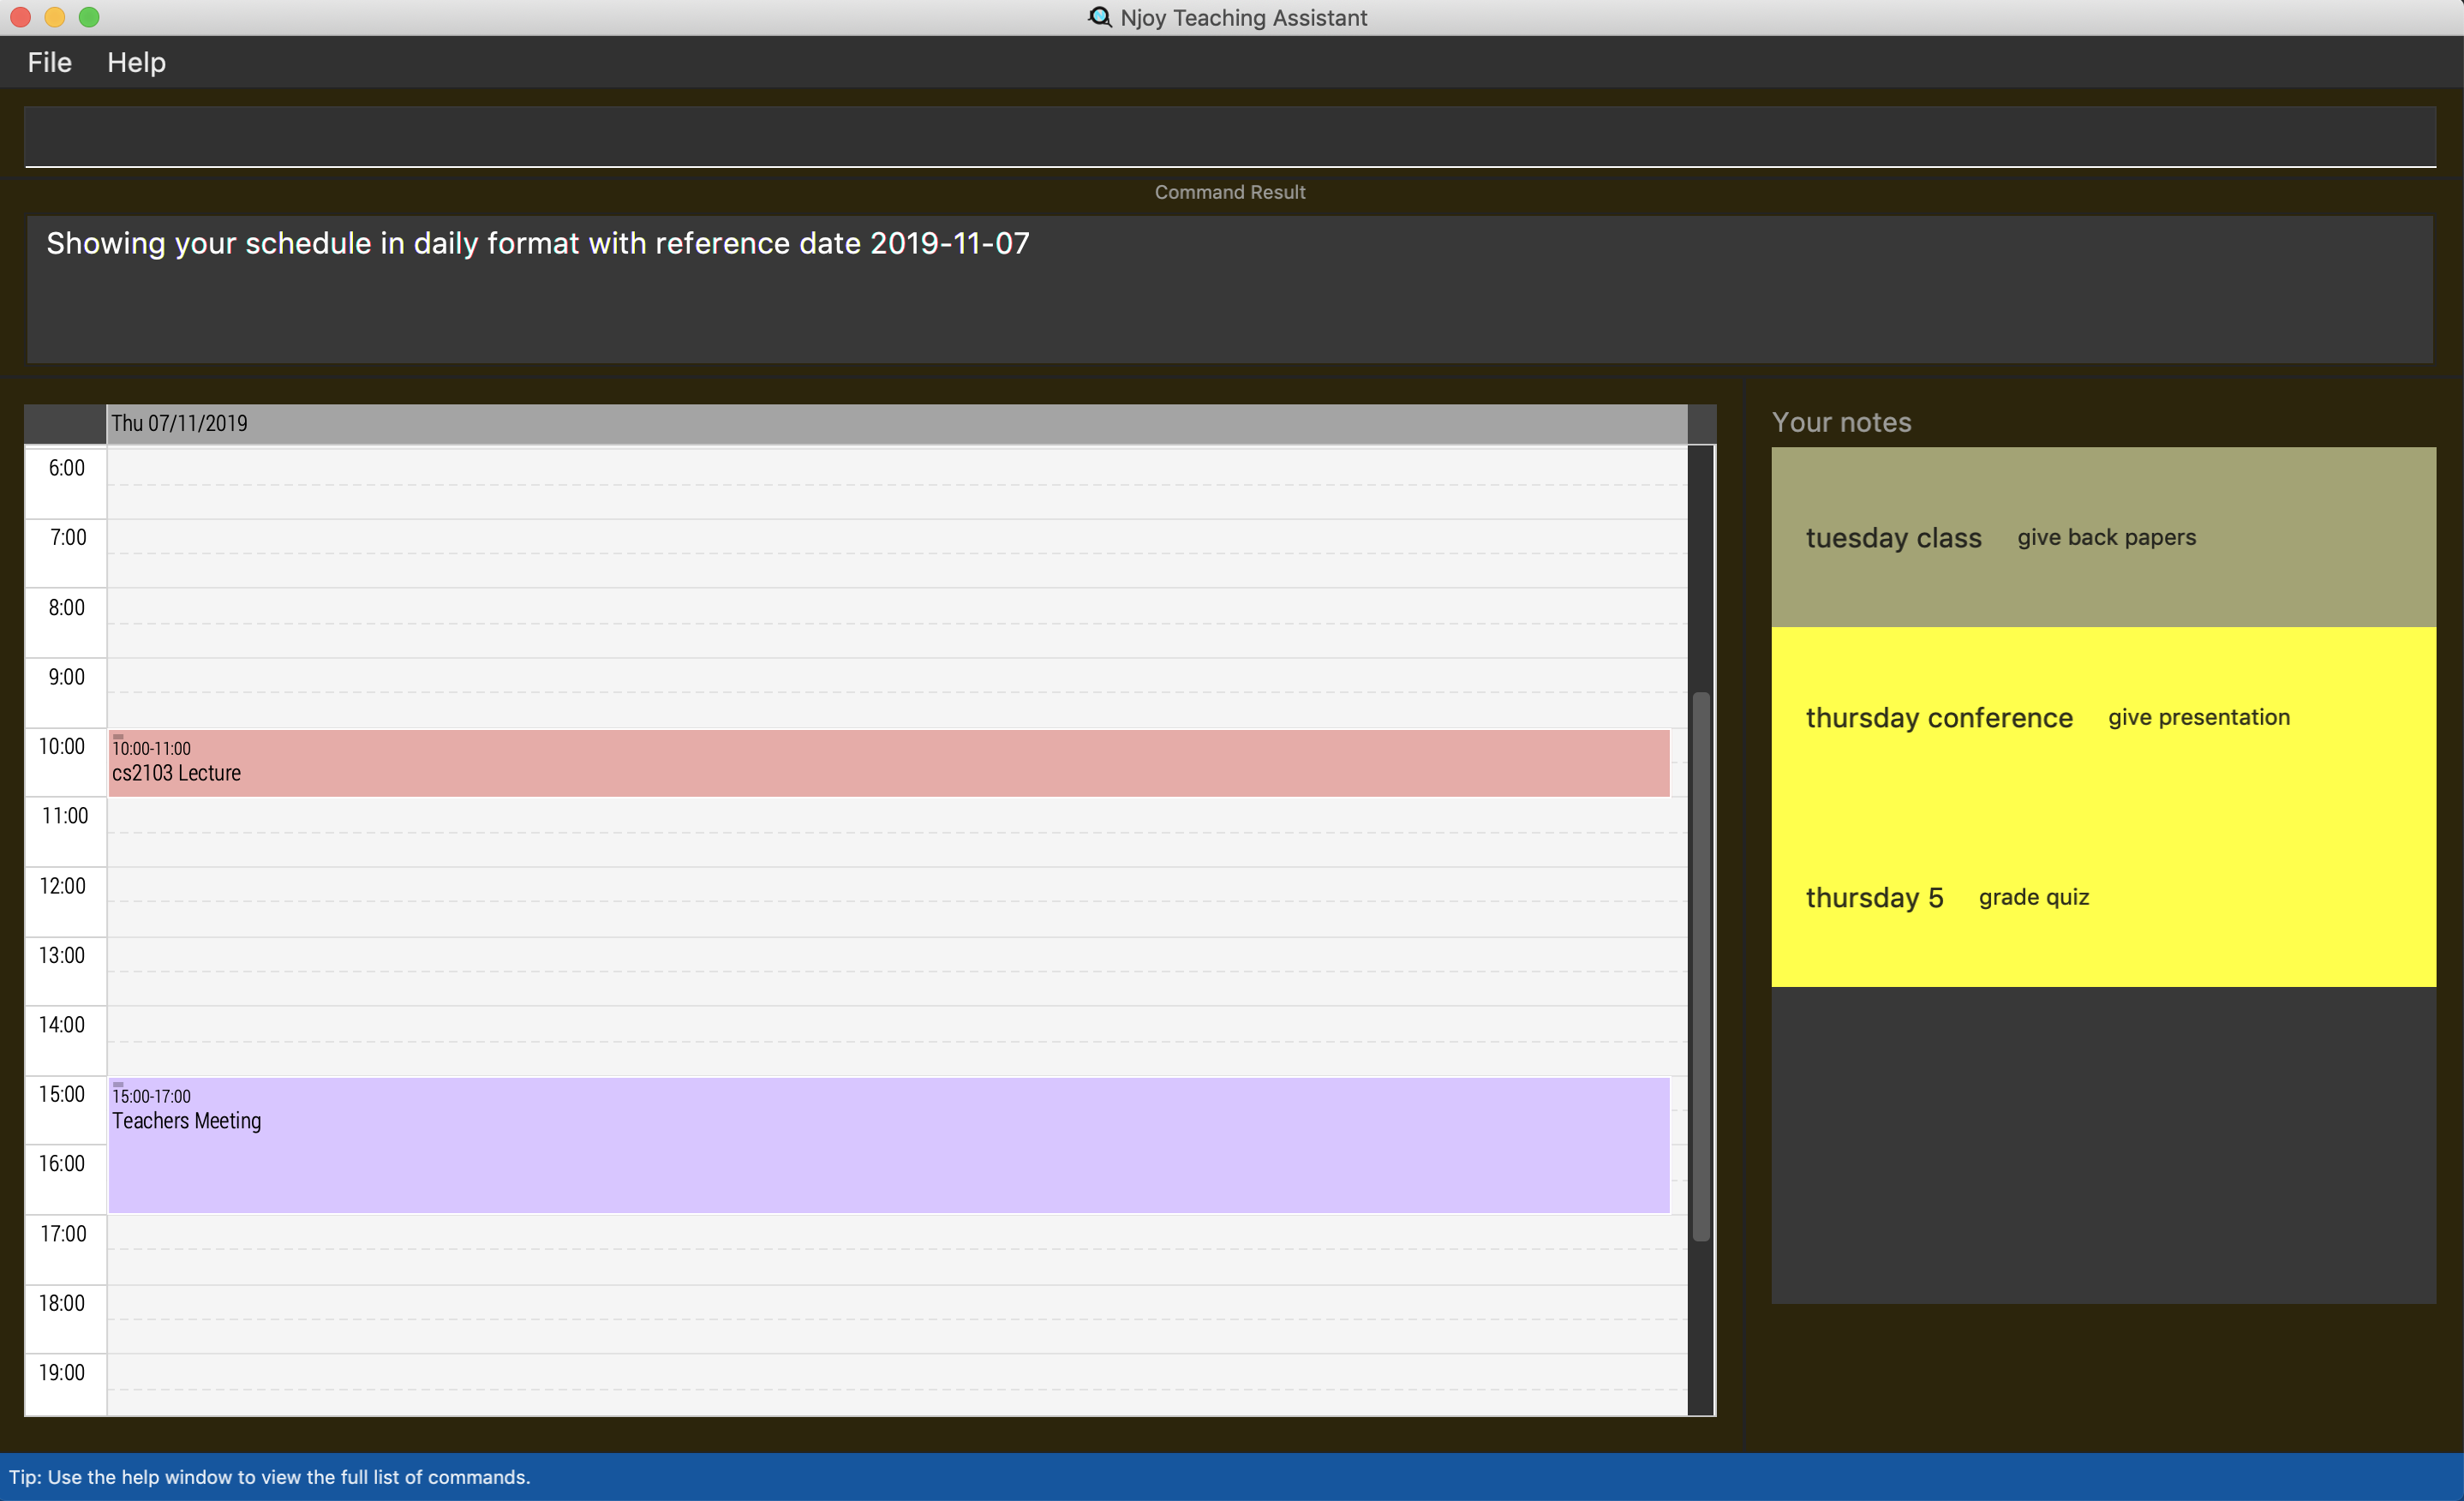
Task: Select the thursday 5 note
Action: click(x=2103, y=897)
